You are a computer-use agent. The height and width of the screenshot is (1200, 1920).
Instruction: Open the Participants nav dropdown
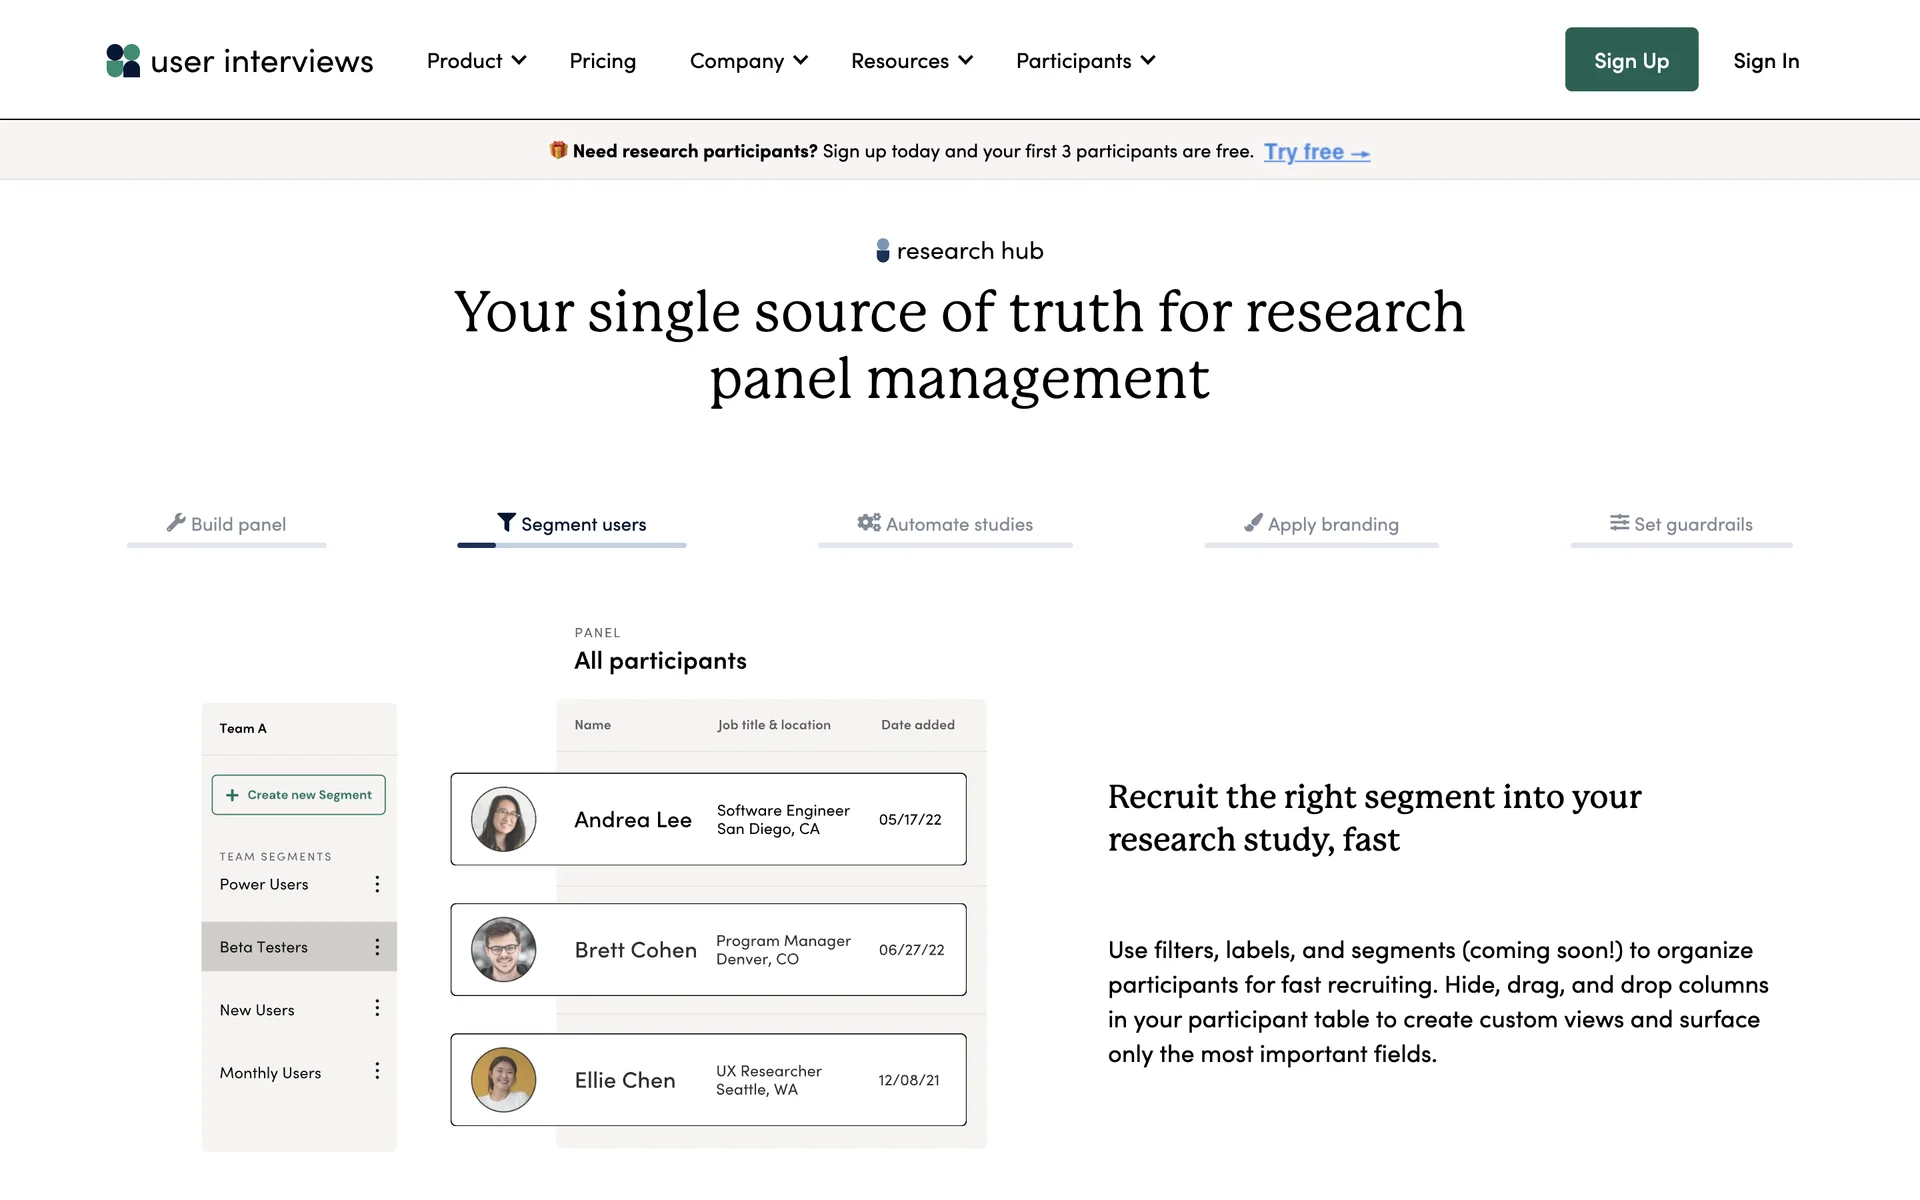1085,61
